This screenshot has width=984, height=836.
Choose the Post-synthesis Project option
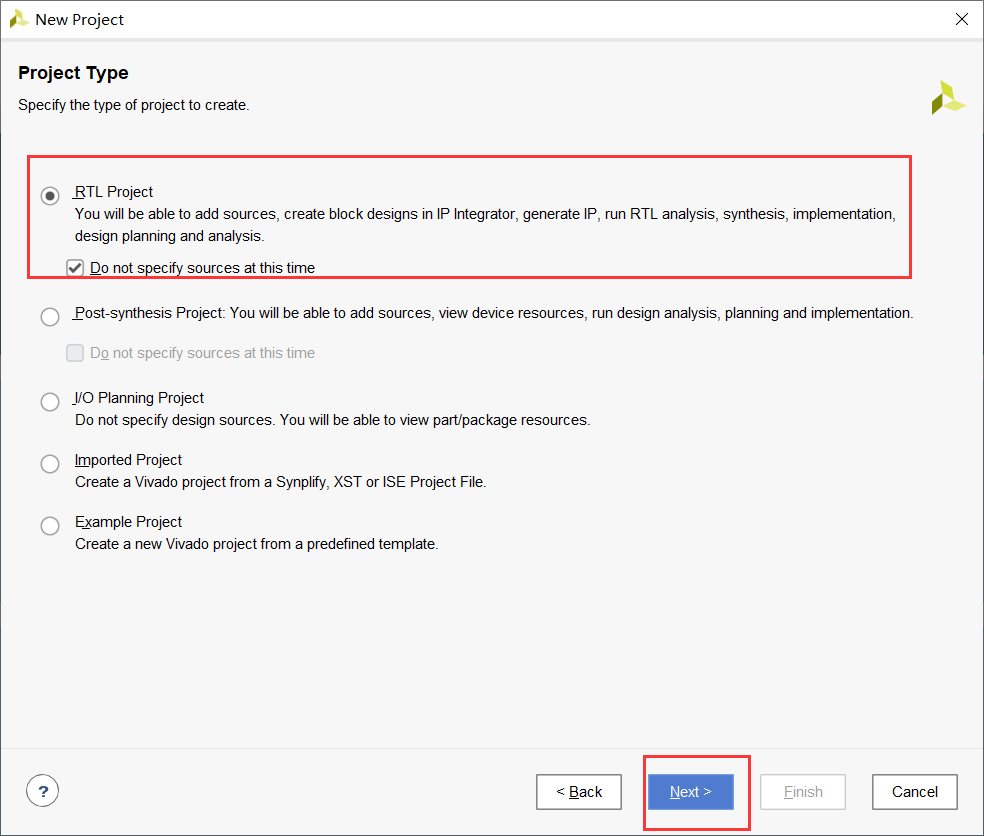coord(50,316)
